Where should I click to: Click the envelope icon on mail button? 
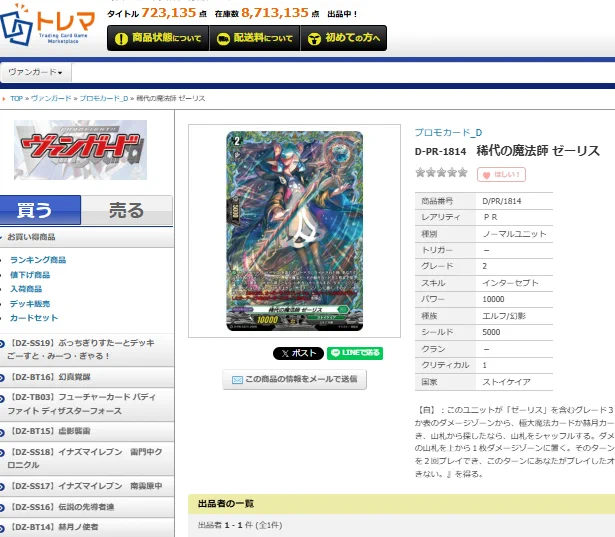point(237,380)
